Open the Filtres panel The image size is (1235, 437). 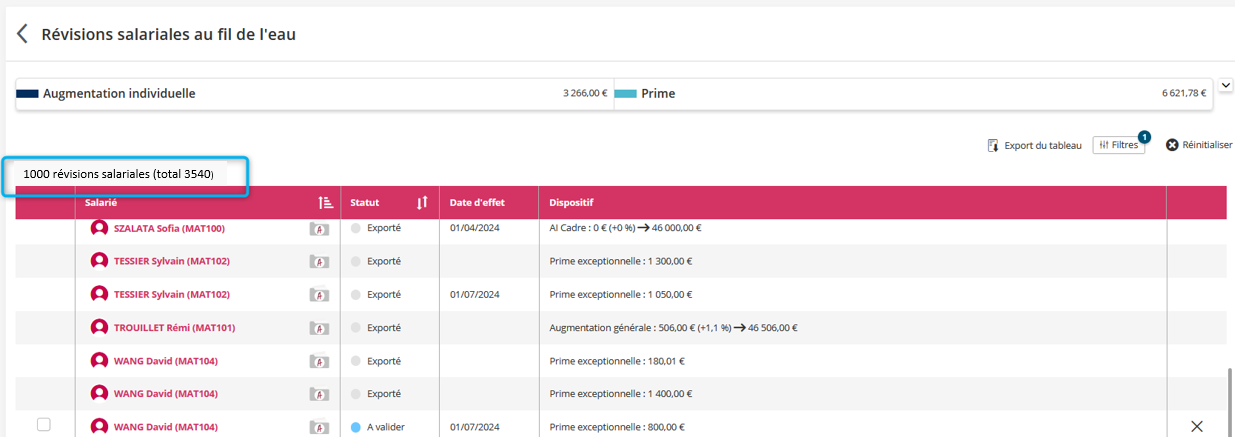pyautogui.click(x=1118, y=145)
